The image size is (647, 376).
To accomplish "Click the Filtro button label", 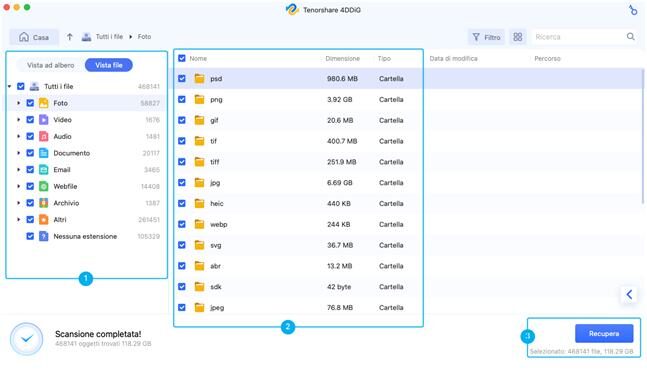I will [x=492, y=38].
